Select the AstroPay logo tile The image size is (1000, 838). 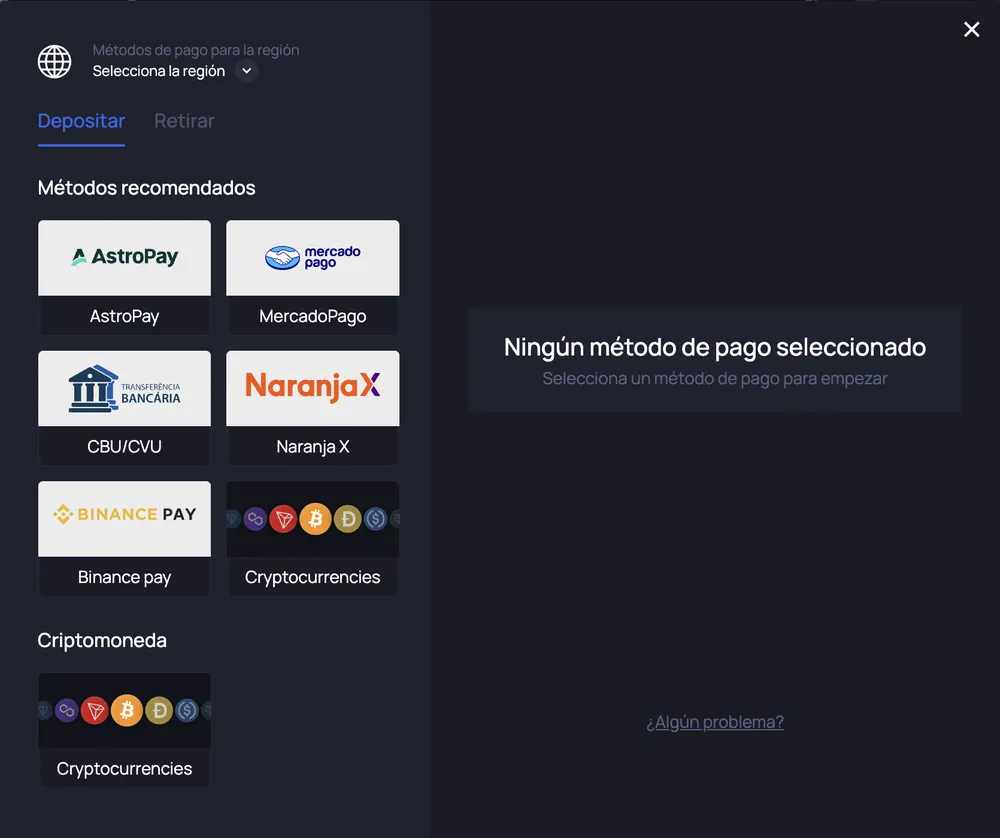(124, 258)
